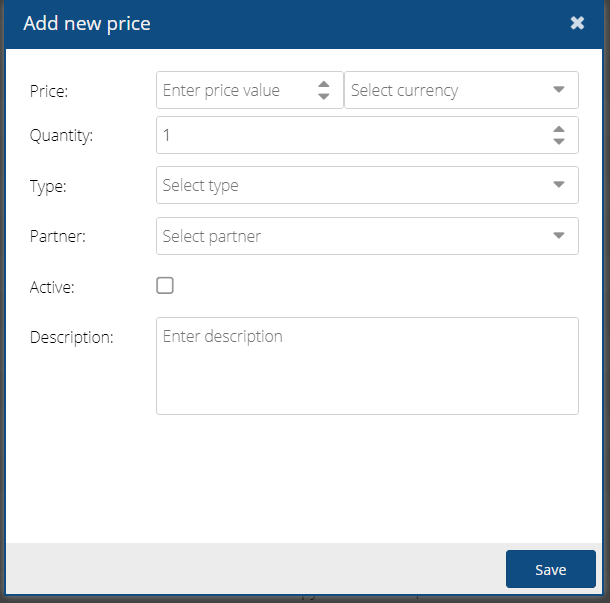Screen dimensions: 610x603
Task: Click the Select type placeholder text
Action: [201, 185]
